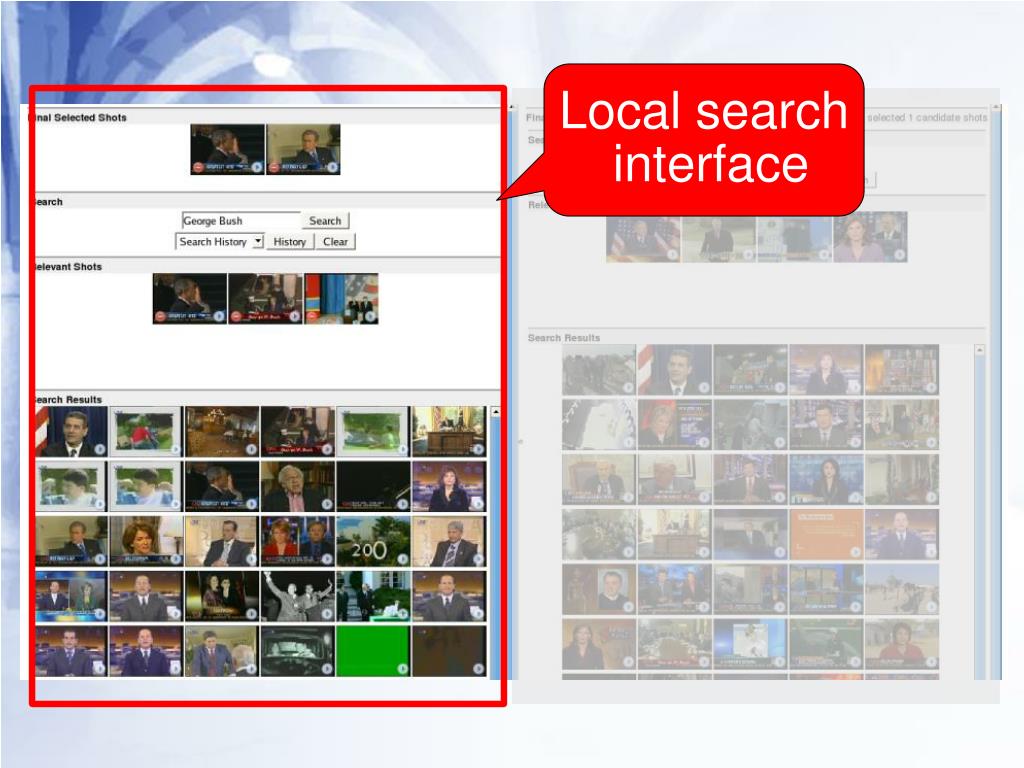Play the black-and-white waving men result
The height and width of the screenshot is (768, 1024).
(327, 614)
